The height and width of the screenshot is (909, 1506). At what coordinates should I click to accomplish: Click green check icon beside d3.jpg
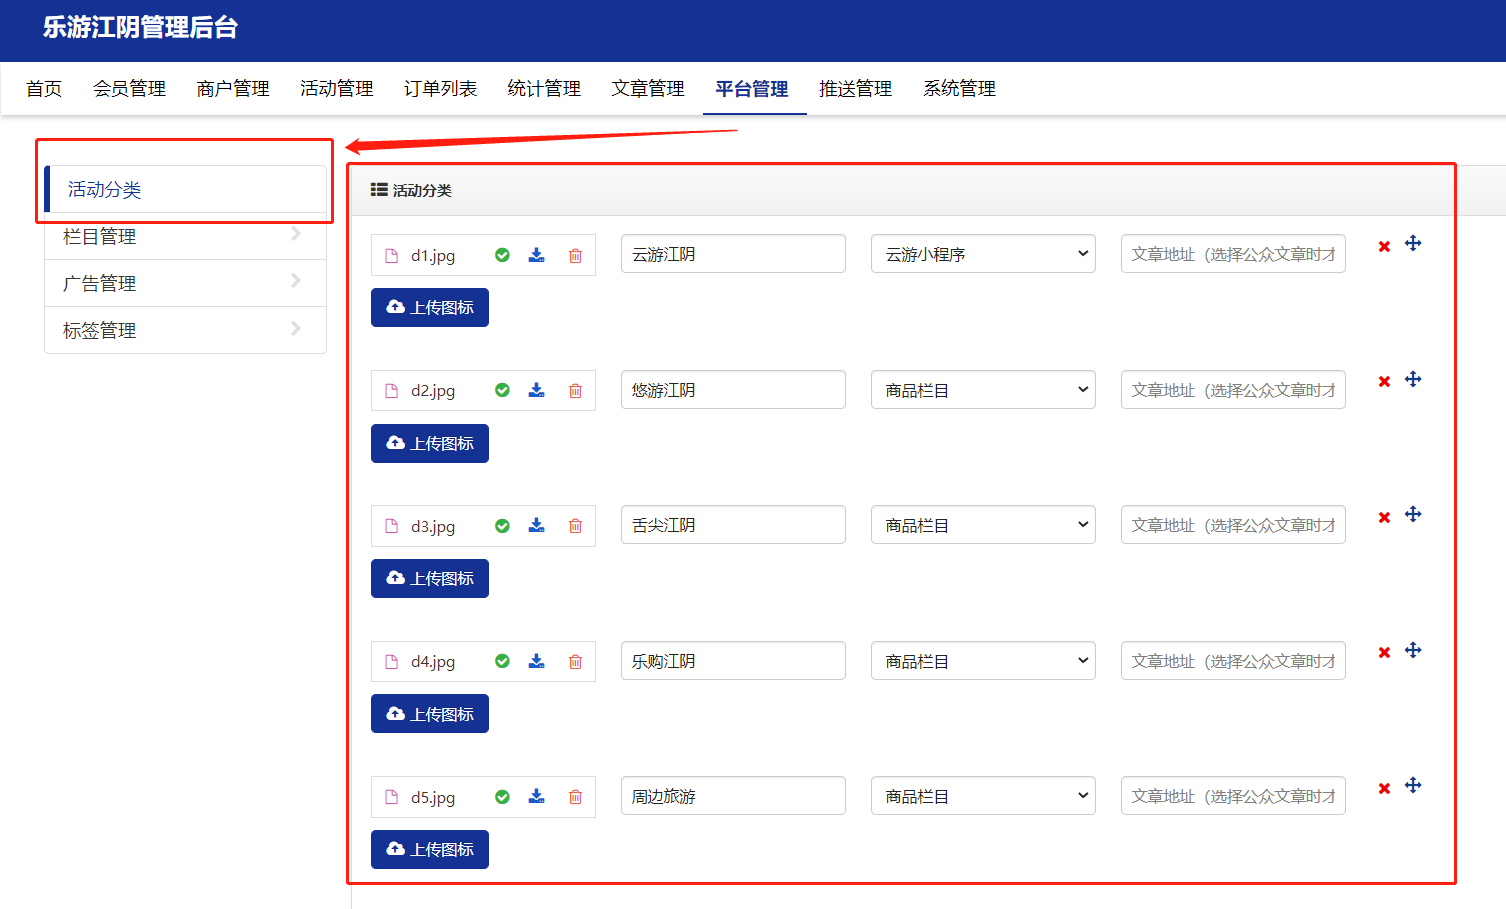pyautogui.click(x=502, y=526)
